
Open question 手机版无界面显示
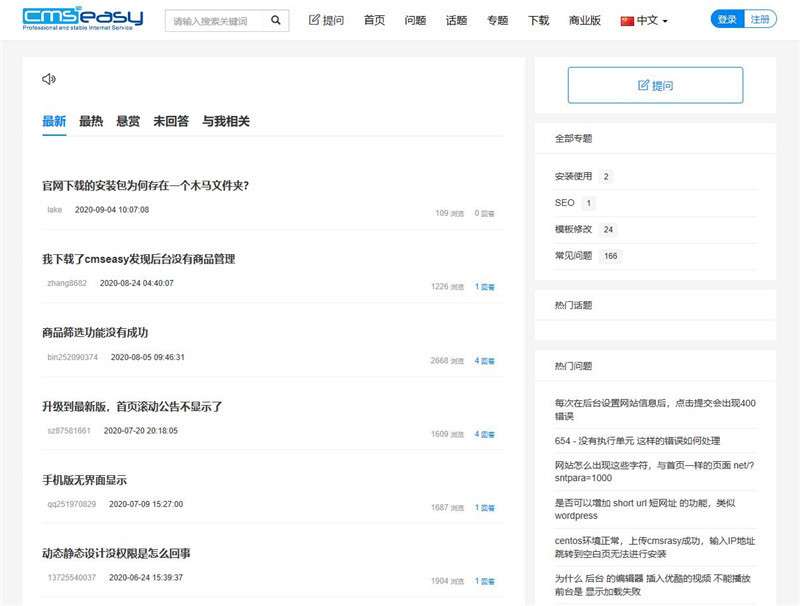tap(84, 480)
